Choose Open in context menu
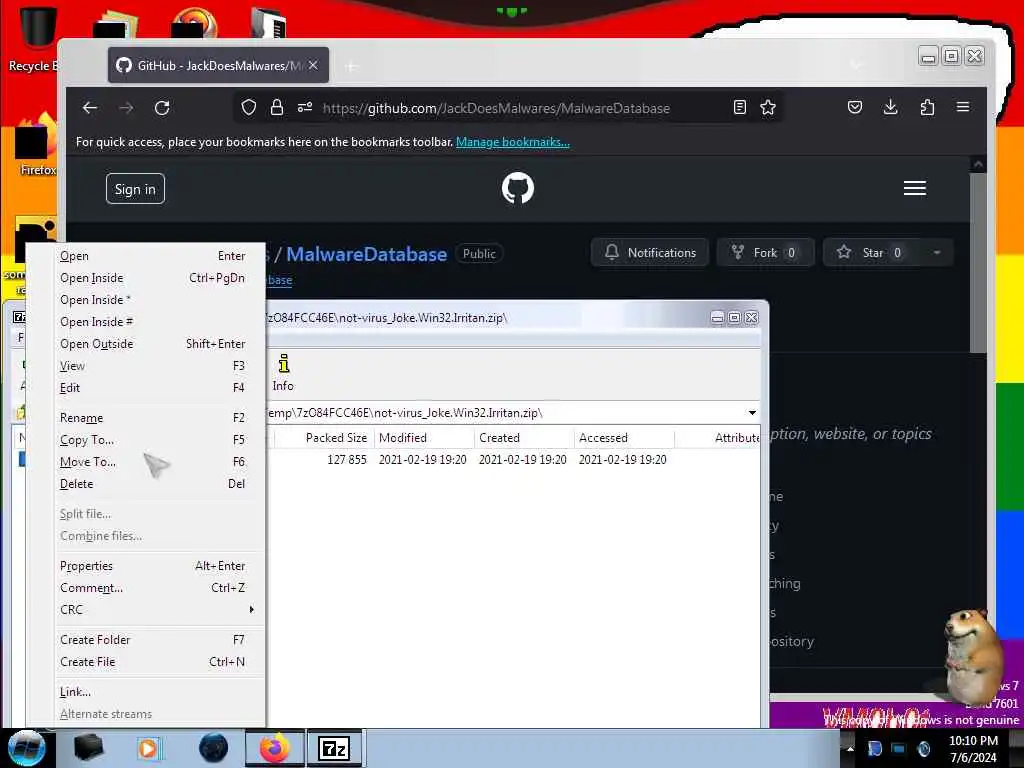Viewport: 1024px width, 768px height. click(152, 256)
